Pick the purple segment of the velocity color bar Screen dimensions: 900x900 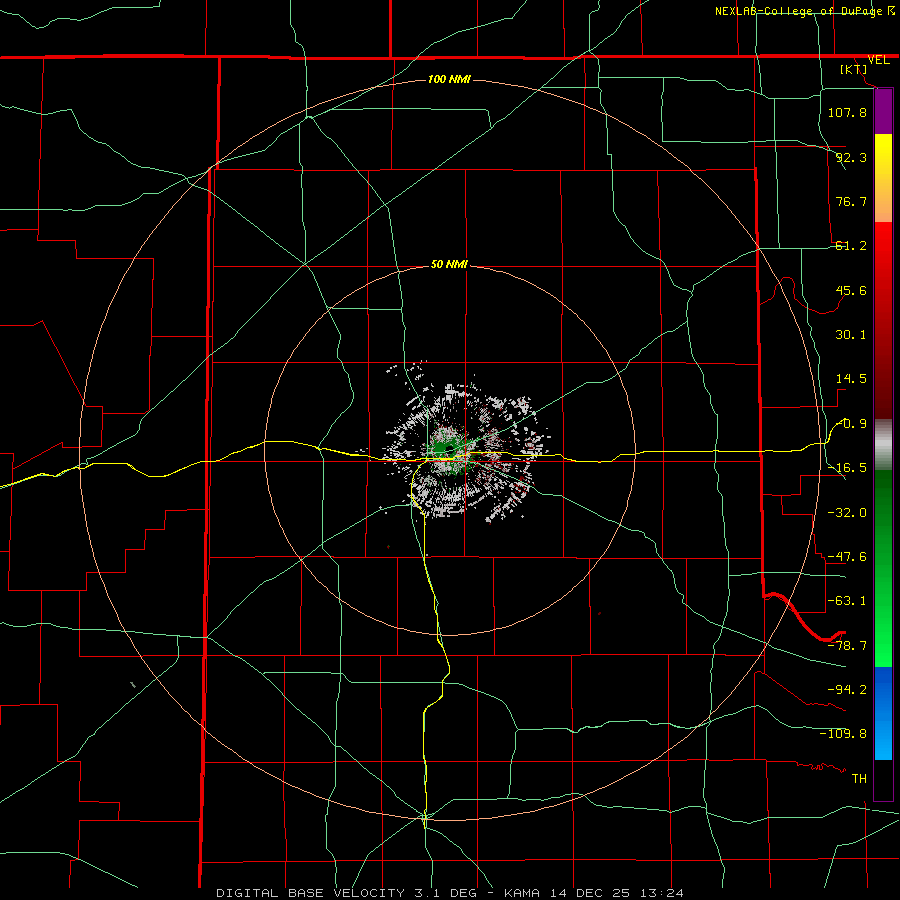pos(883,111)
